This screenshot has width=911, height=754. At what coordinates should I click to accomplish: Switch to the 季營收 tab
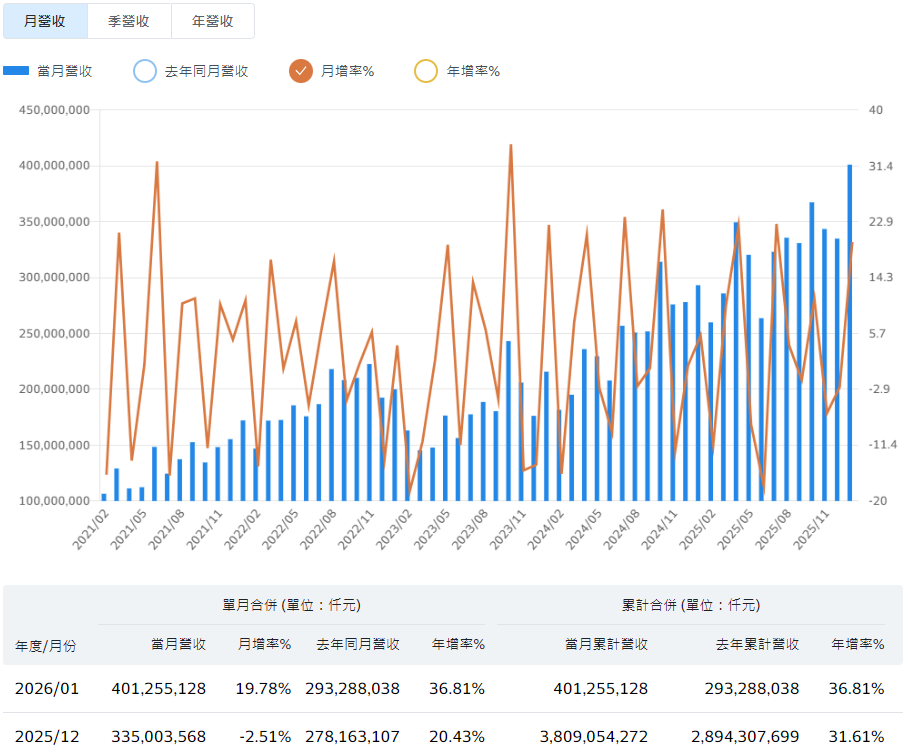(129, 20)
